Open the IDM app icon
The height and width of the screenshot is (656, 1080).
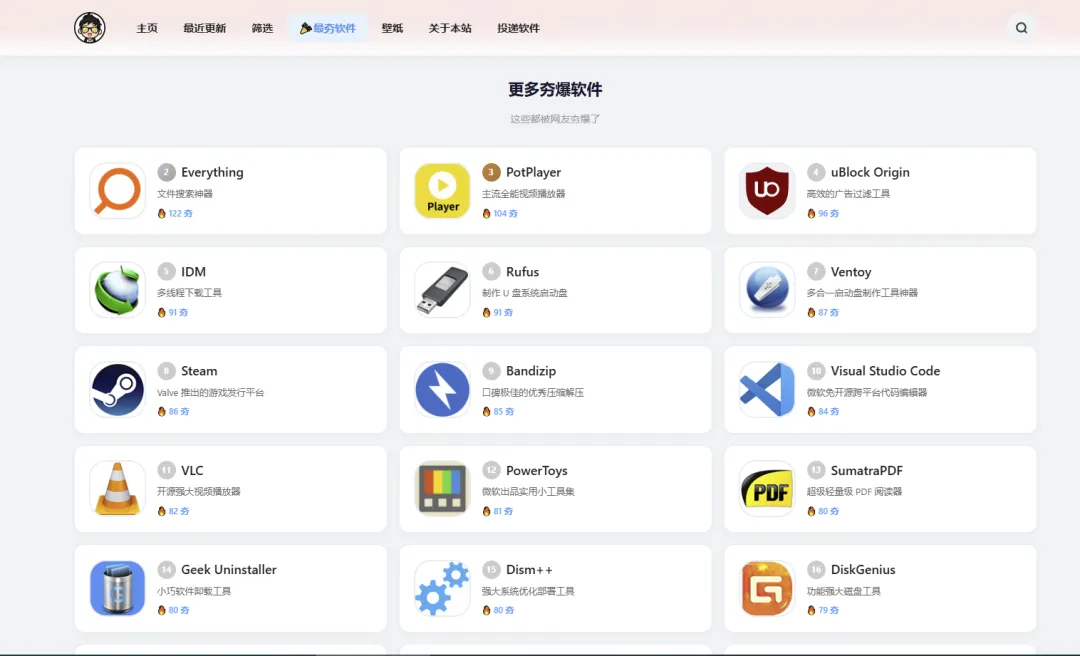tap(117, 289)
